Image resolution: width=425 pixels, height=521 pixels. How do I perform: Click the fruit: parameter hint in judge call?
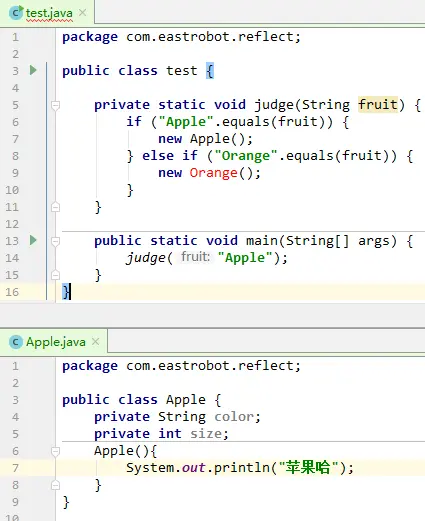(x=195, y=257)
